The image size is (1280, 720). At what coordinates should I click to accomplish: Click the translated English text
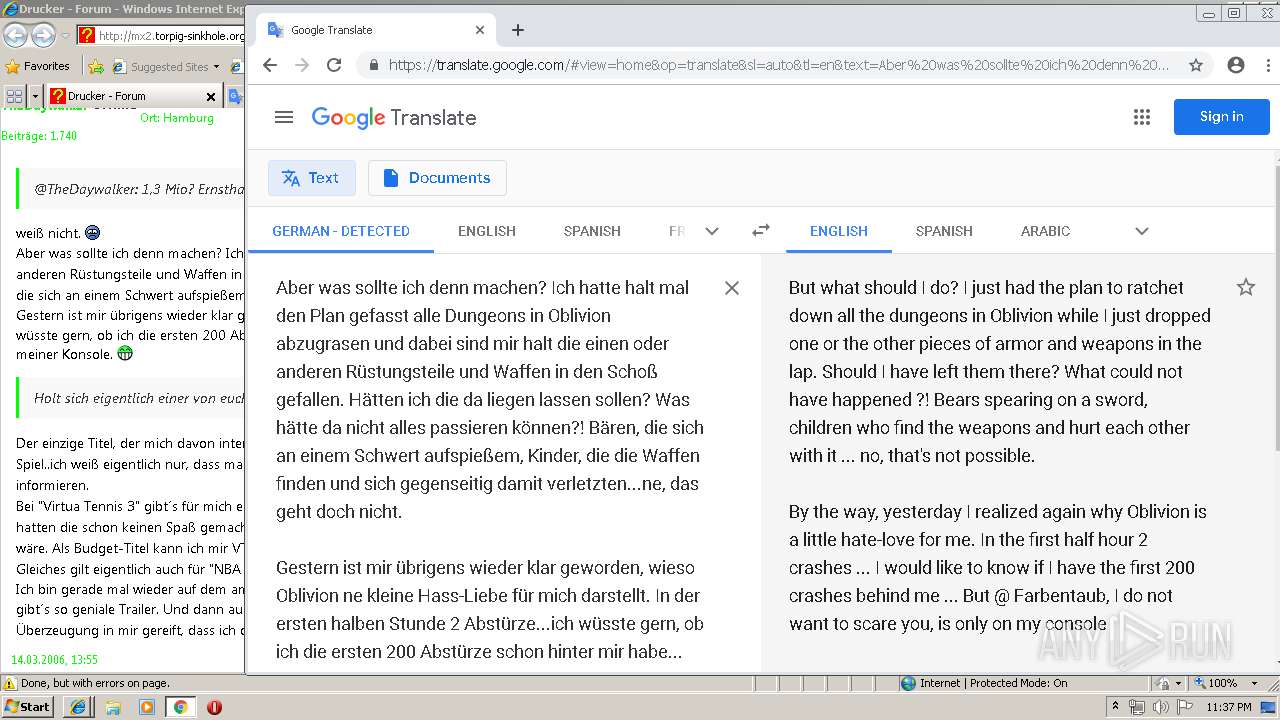[1000, 455]
